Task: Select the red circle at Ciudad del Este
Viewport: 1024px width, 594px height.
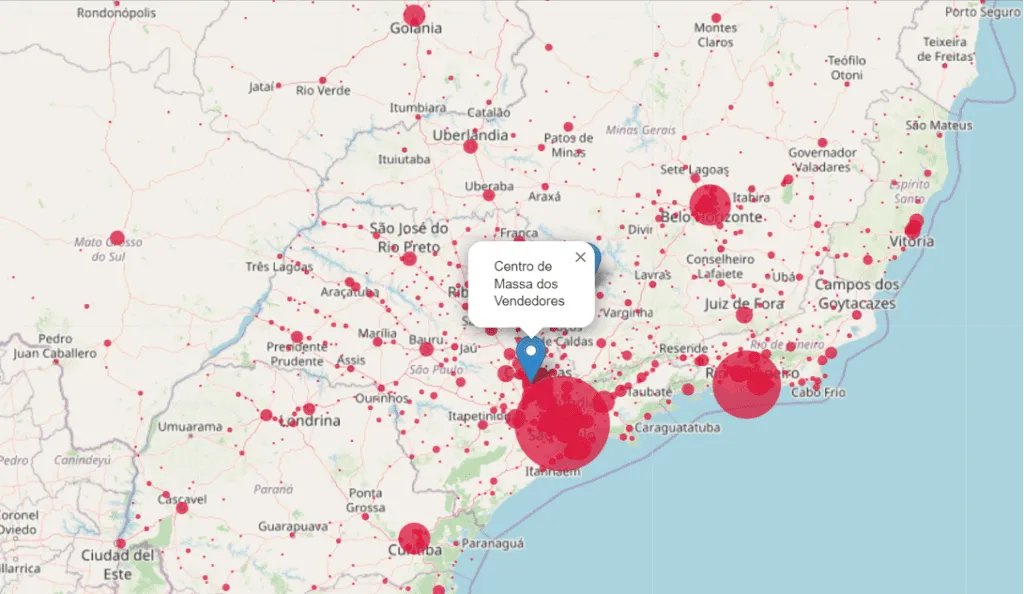Action: click(x=120, y=543)
